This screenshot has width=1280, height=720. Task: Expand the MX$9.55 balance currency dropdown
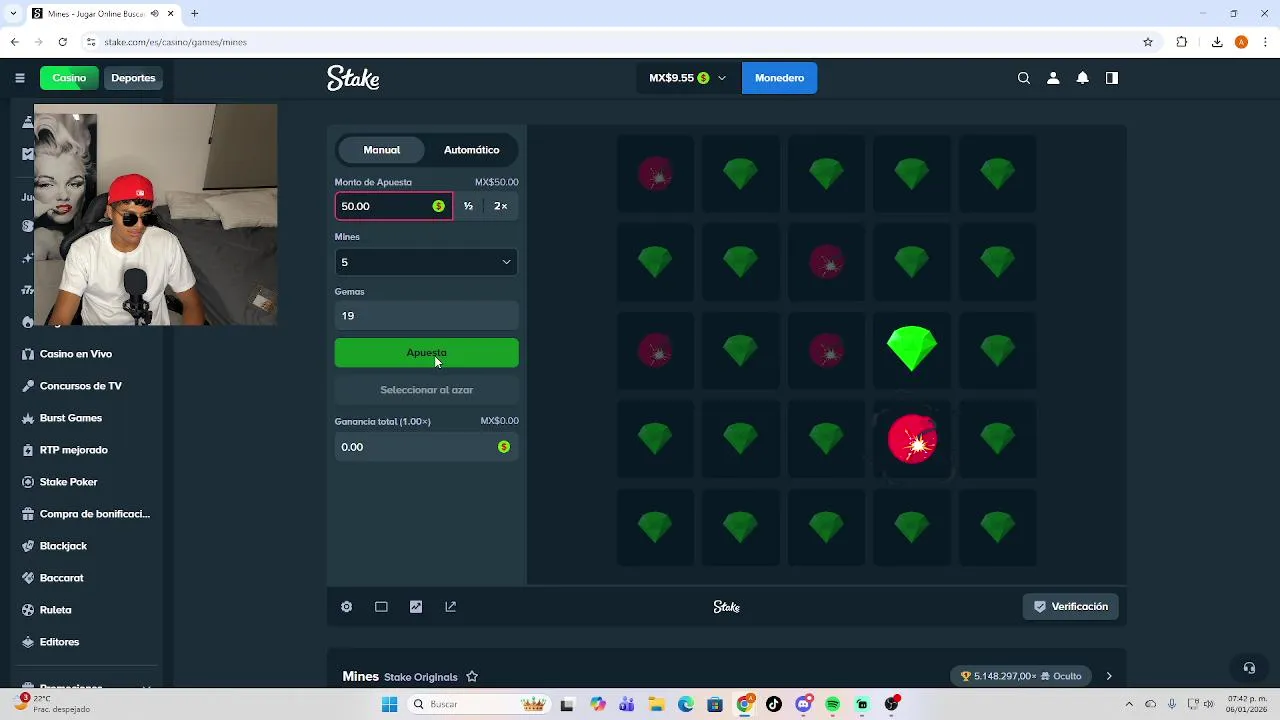pos(687,78)
